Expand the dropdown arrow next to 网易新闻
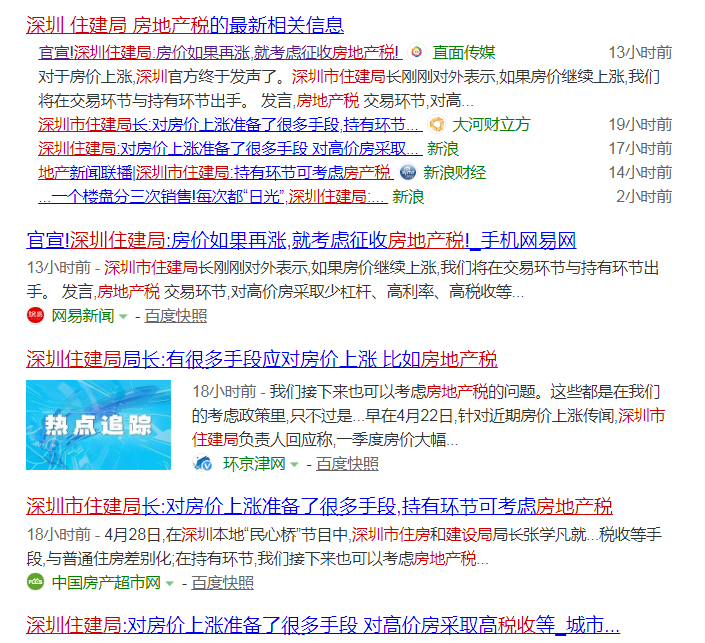The image size is (705, 643). tap(123, 317)
